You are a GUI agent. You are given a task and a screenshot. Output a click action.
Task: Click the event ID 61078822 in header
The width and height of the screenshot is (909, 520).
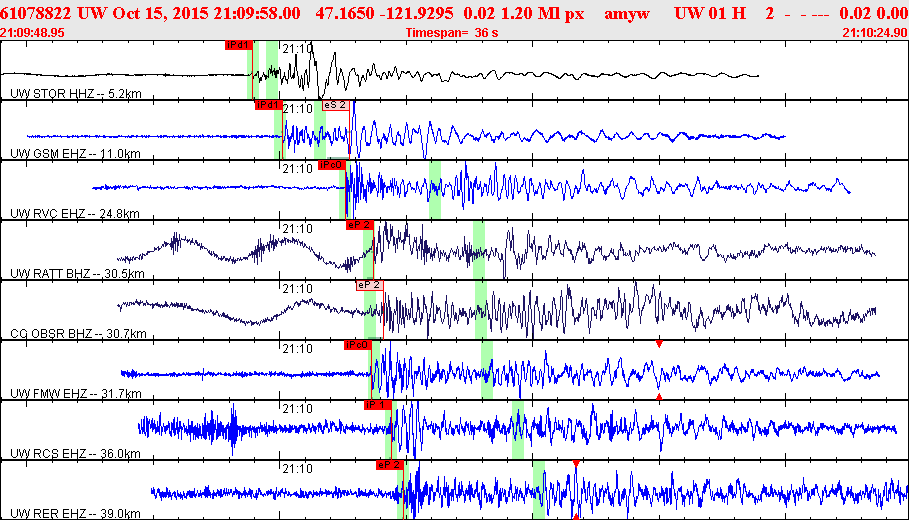[35, 13]
